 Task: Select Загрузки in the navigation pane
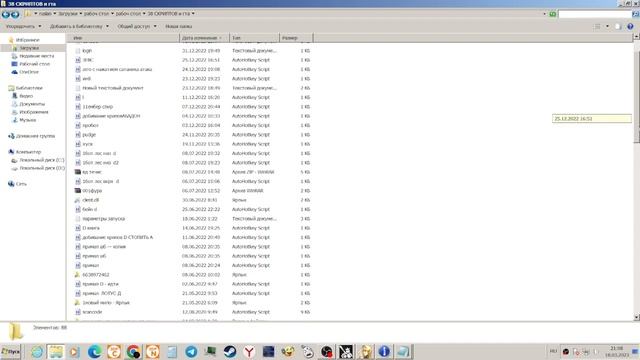click(29, 48)
